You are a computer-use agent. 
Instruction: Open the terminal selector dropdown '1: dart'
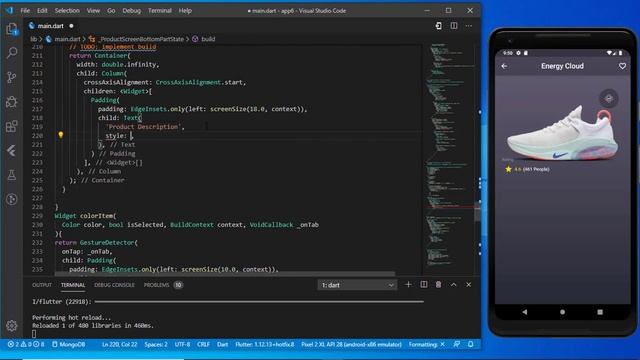[x=357, y=285]
